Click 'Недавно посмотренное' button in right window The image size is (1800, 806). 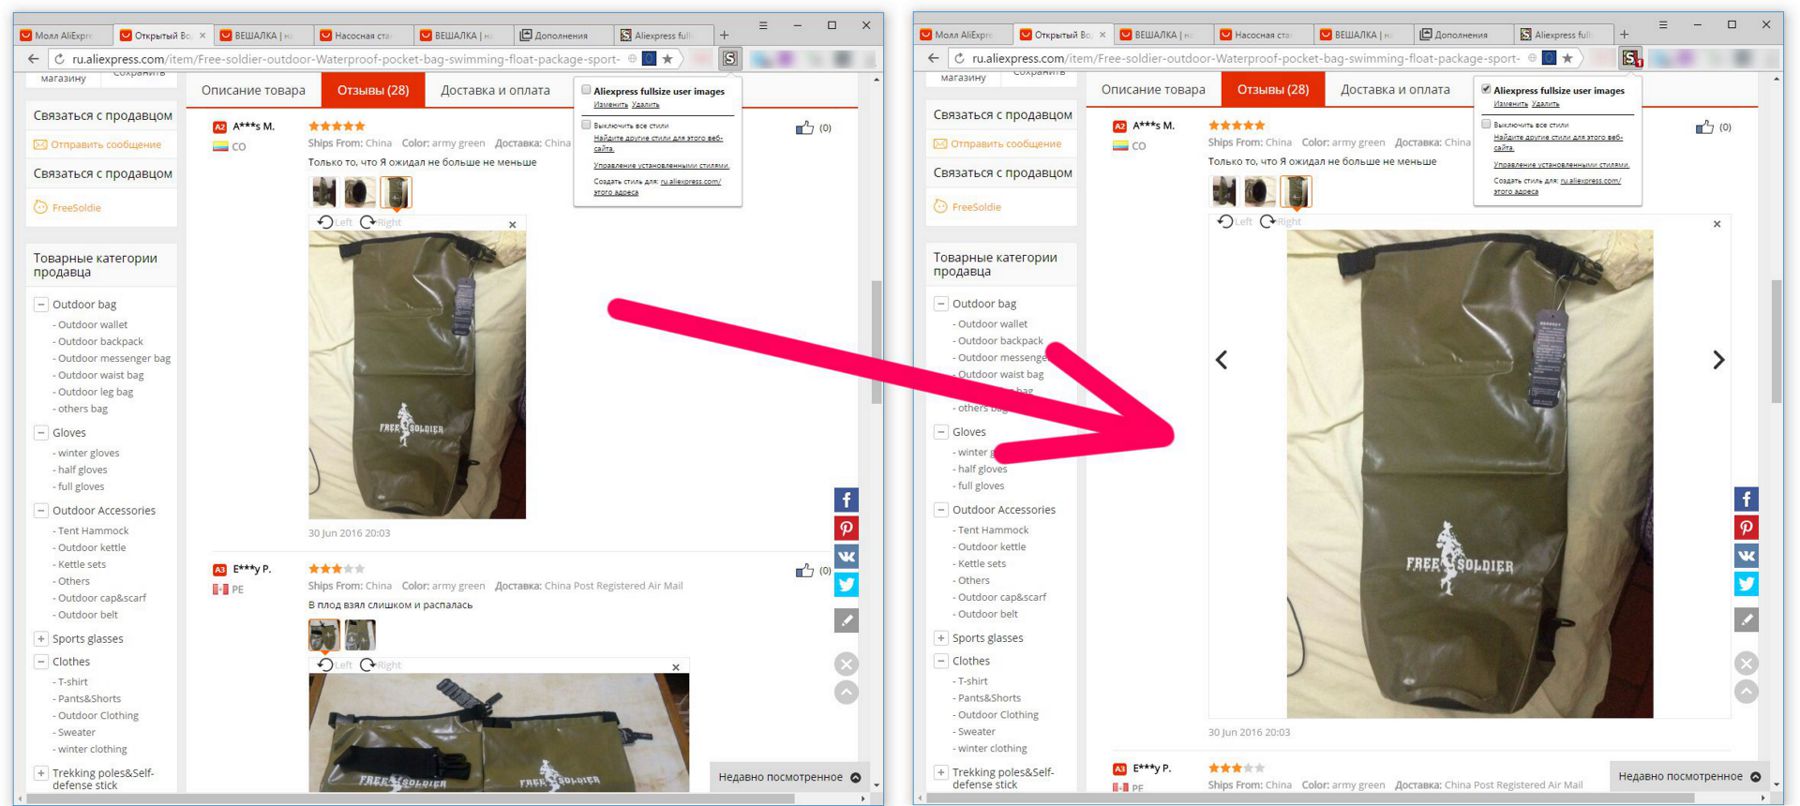click(1689, 776)
